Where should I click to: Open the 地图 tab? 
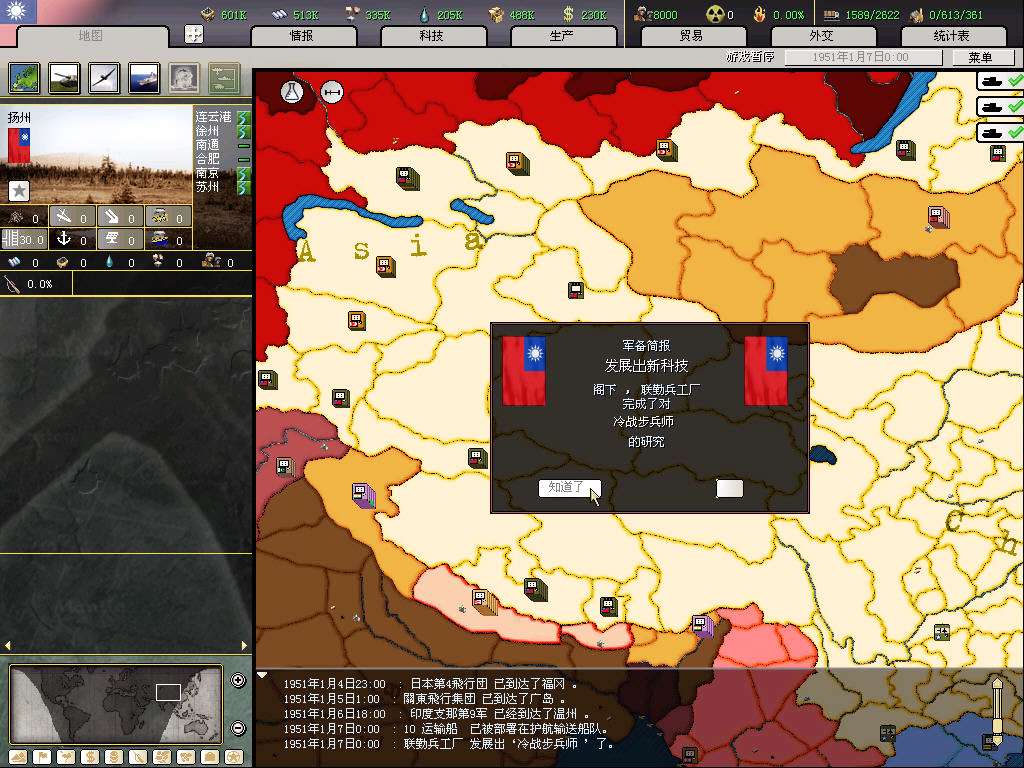(92, 36)
